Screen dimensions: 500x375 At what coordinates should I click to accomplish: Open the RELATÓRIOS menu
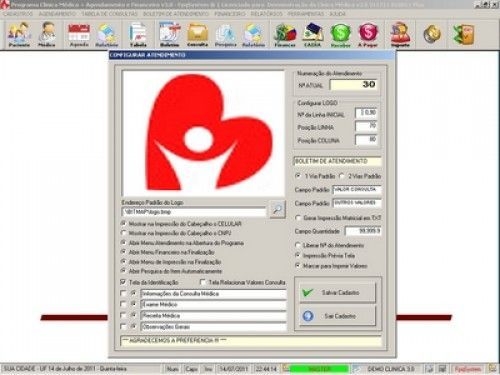(266, 14)
